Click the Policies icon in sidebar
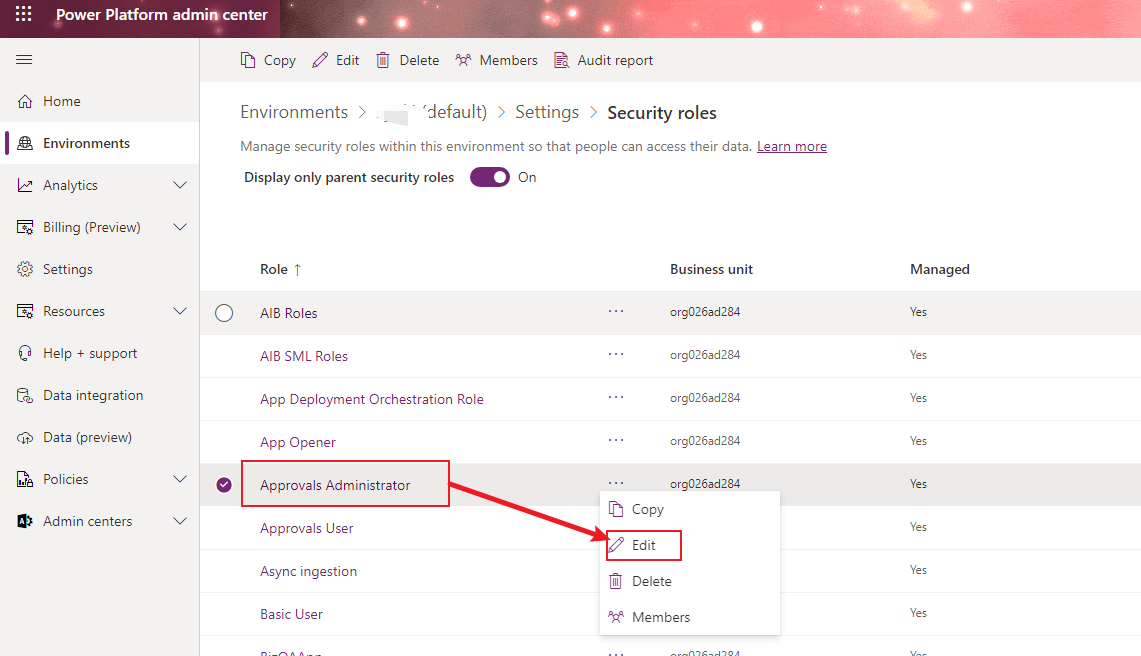Screen dimensions: 1141x656 (25, 479)
